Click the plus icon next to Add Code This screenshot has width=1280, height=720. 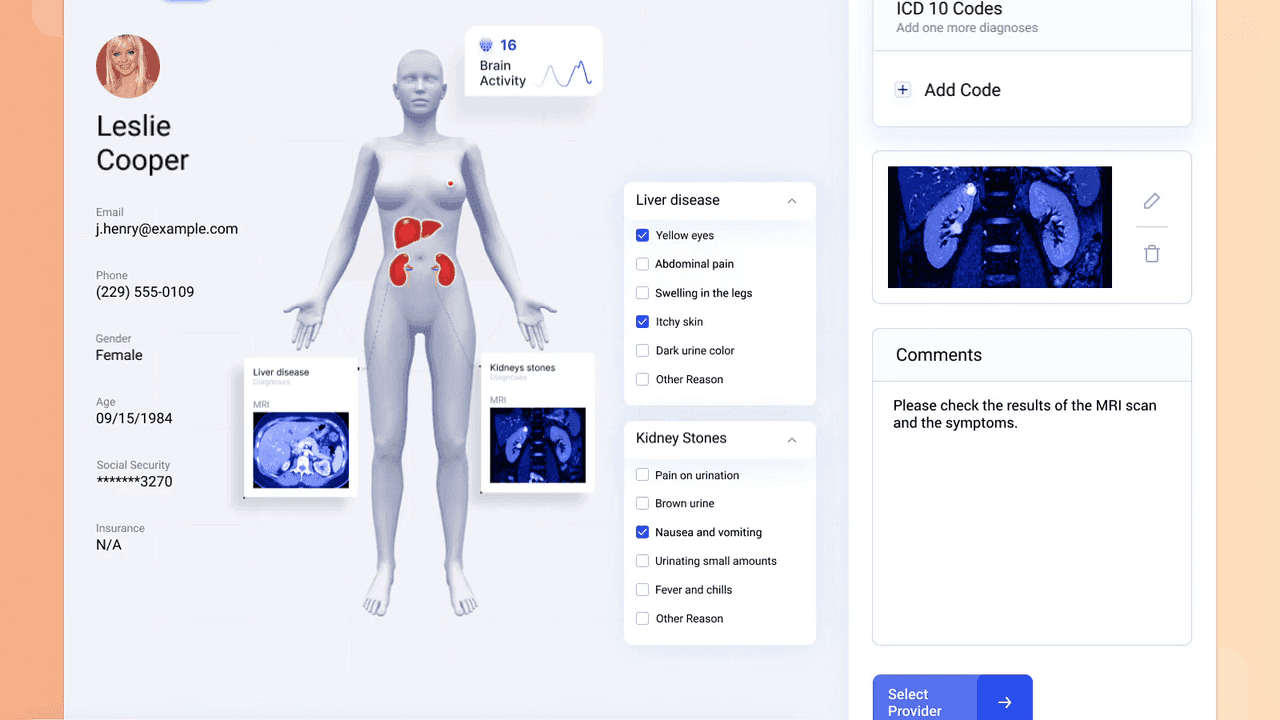[902, 90]
